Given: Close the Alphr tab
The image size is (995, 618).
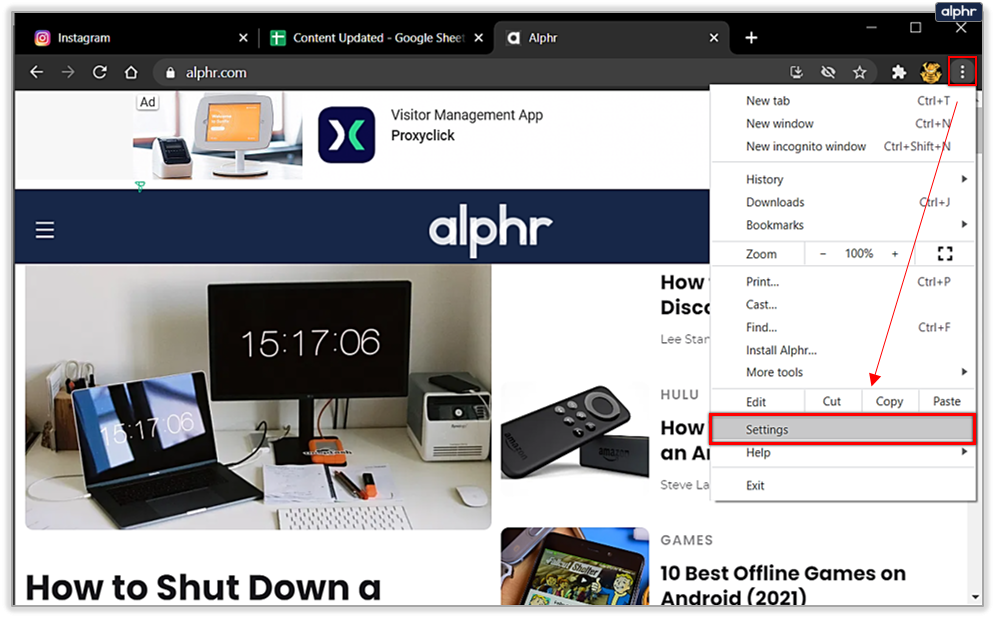Looking at the screenshot, I should [x=714, y=38].
